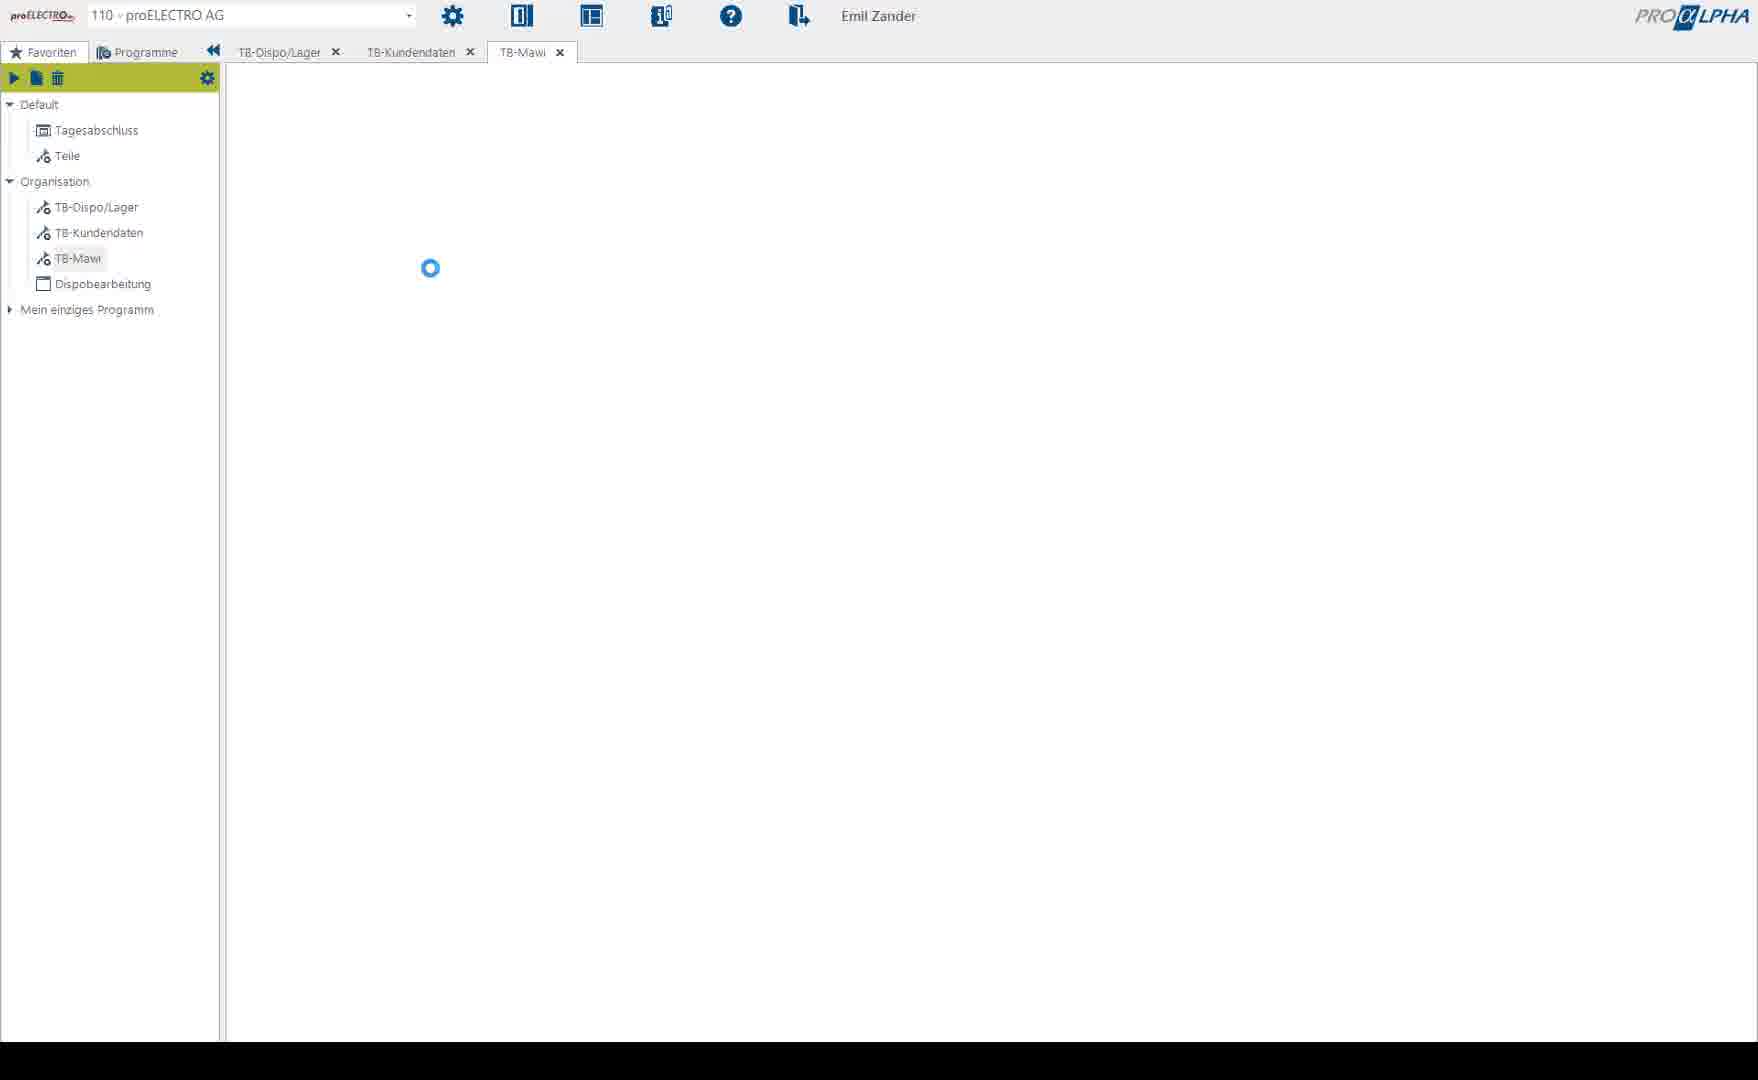
Task: Select the TB-Mawi tab
Action: pyautogui.click(x=523, y=52)
